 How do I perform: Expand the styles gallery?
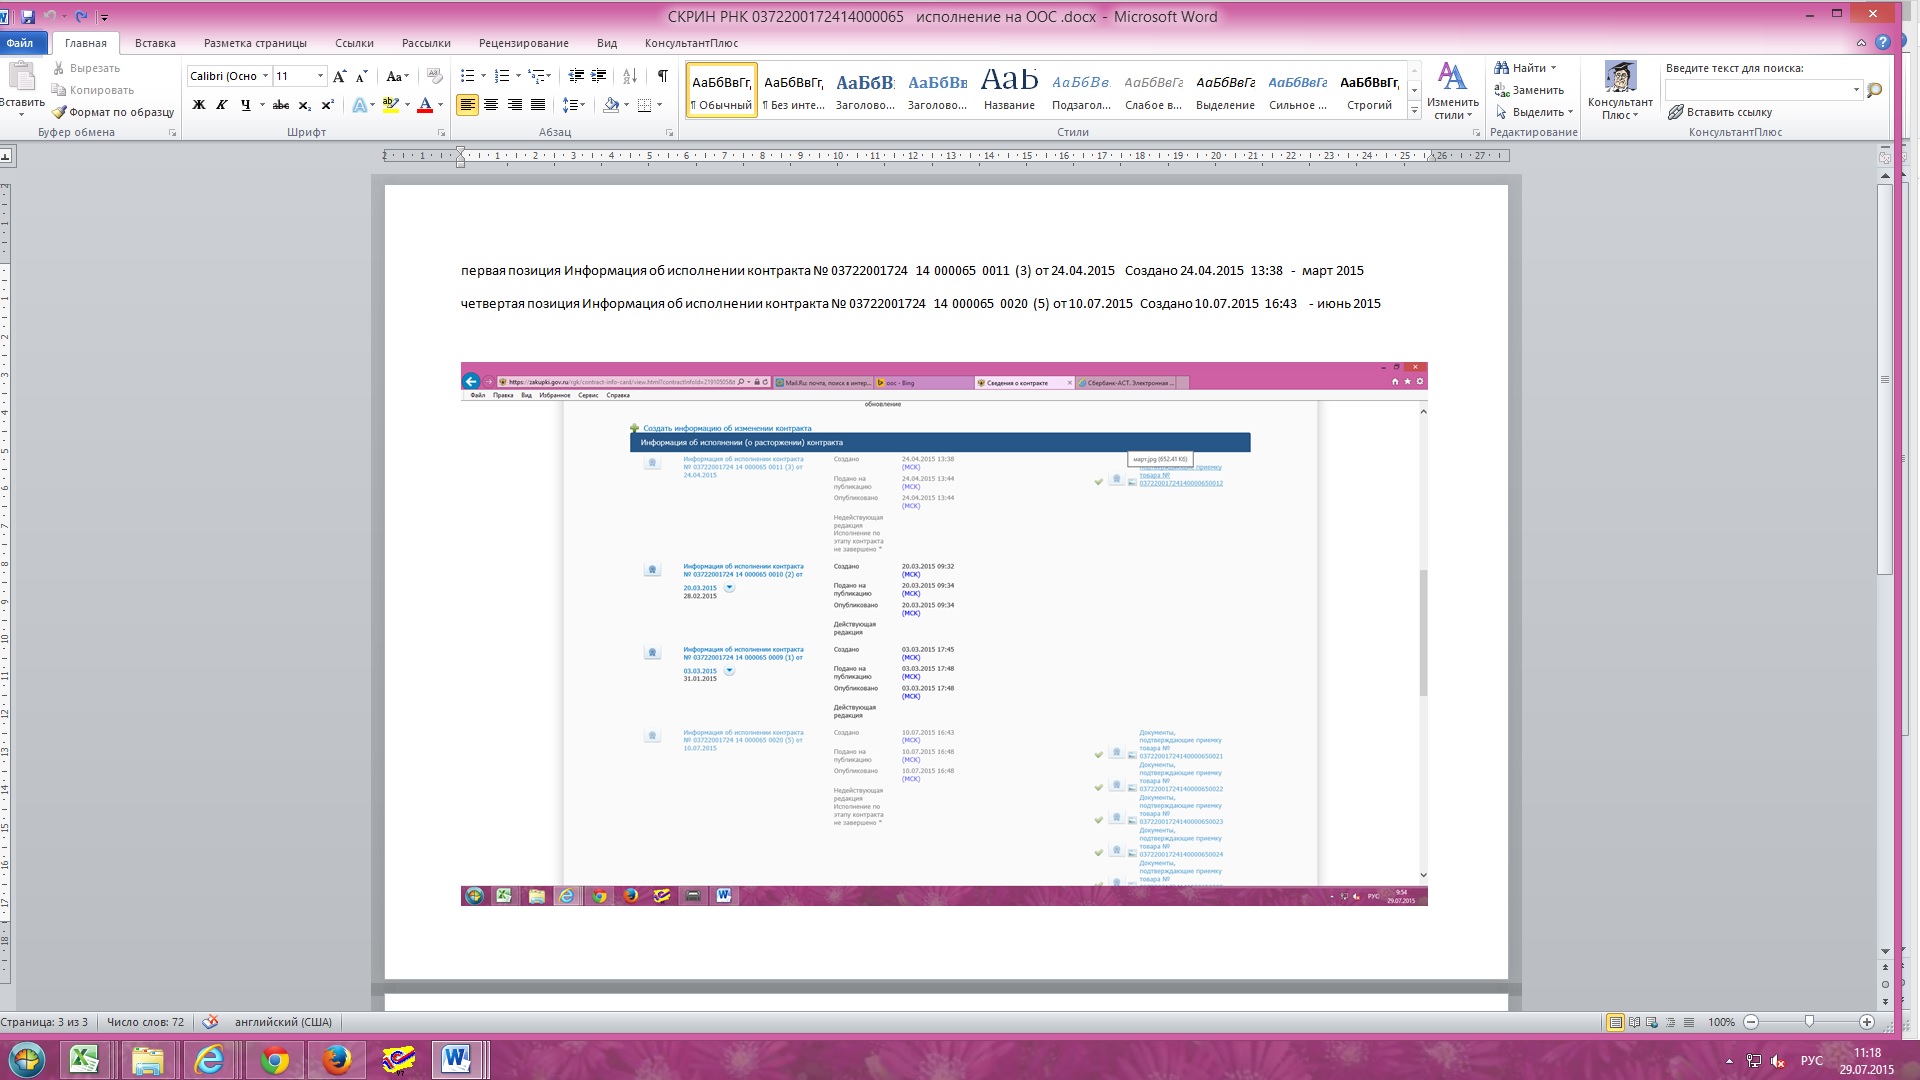[x=1414, y=111]
